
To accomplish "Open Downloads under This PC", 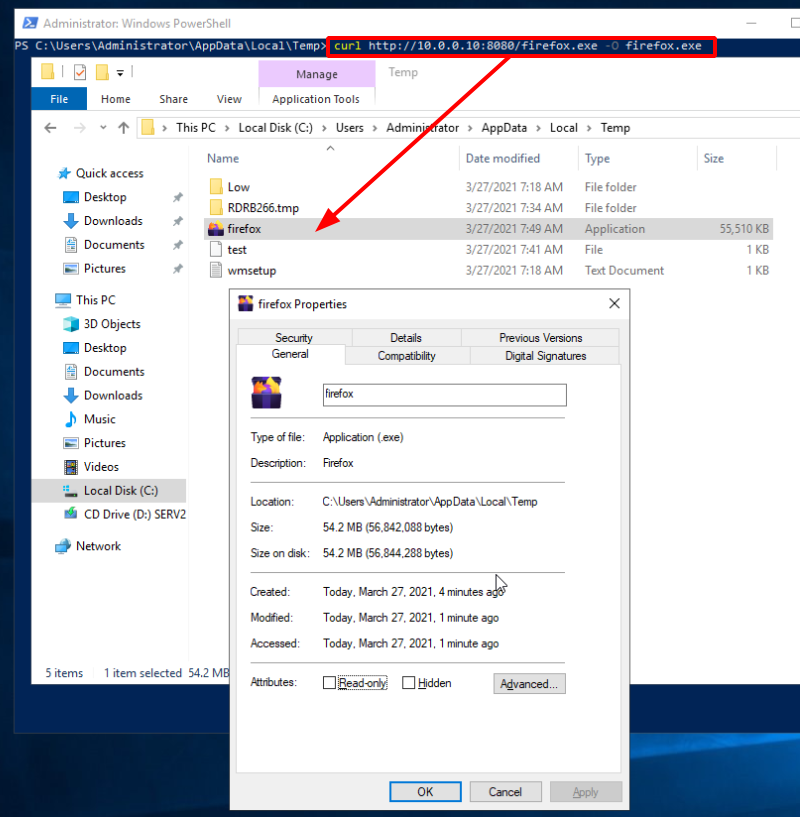I will point(113,395).
